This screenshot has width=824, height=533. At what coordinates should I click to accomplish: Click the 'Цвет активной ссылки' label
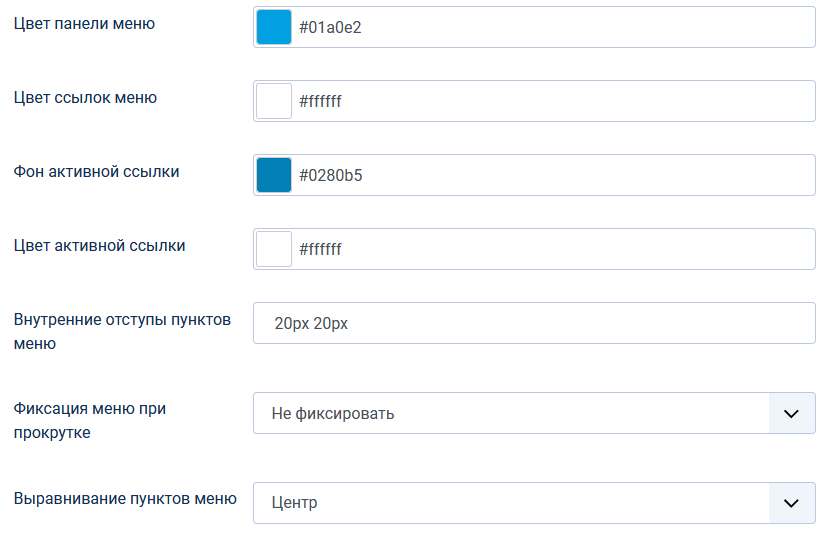point(99,245)
